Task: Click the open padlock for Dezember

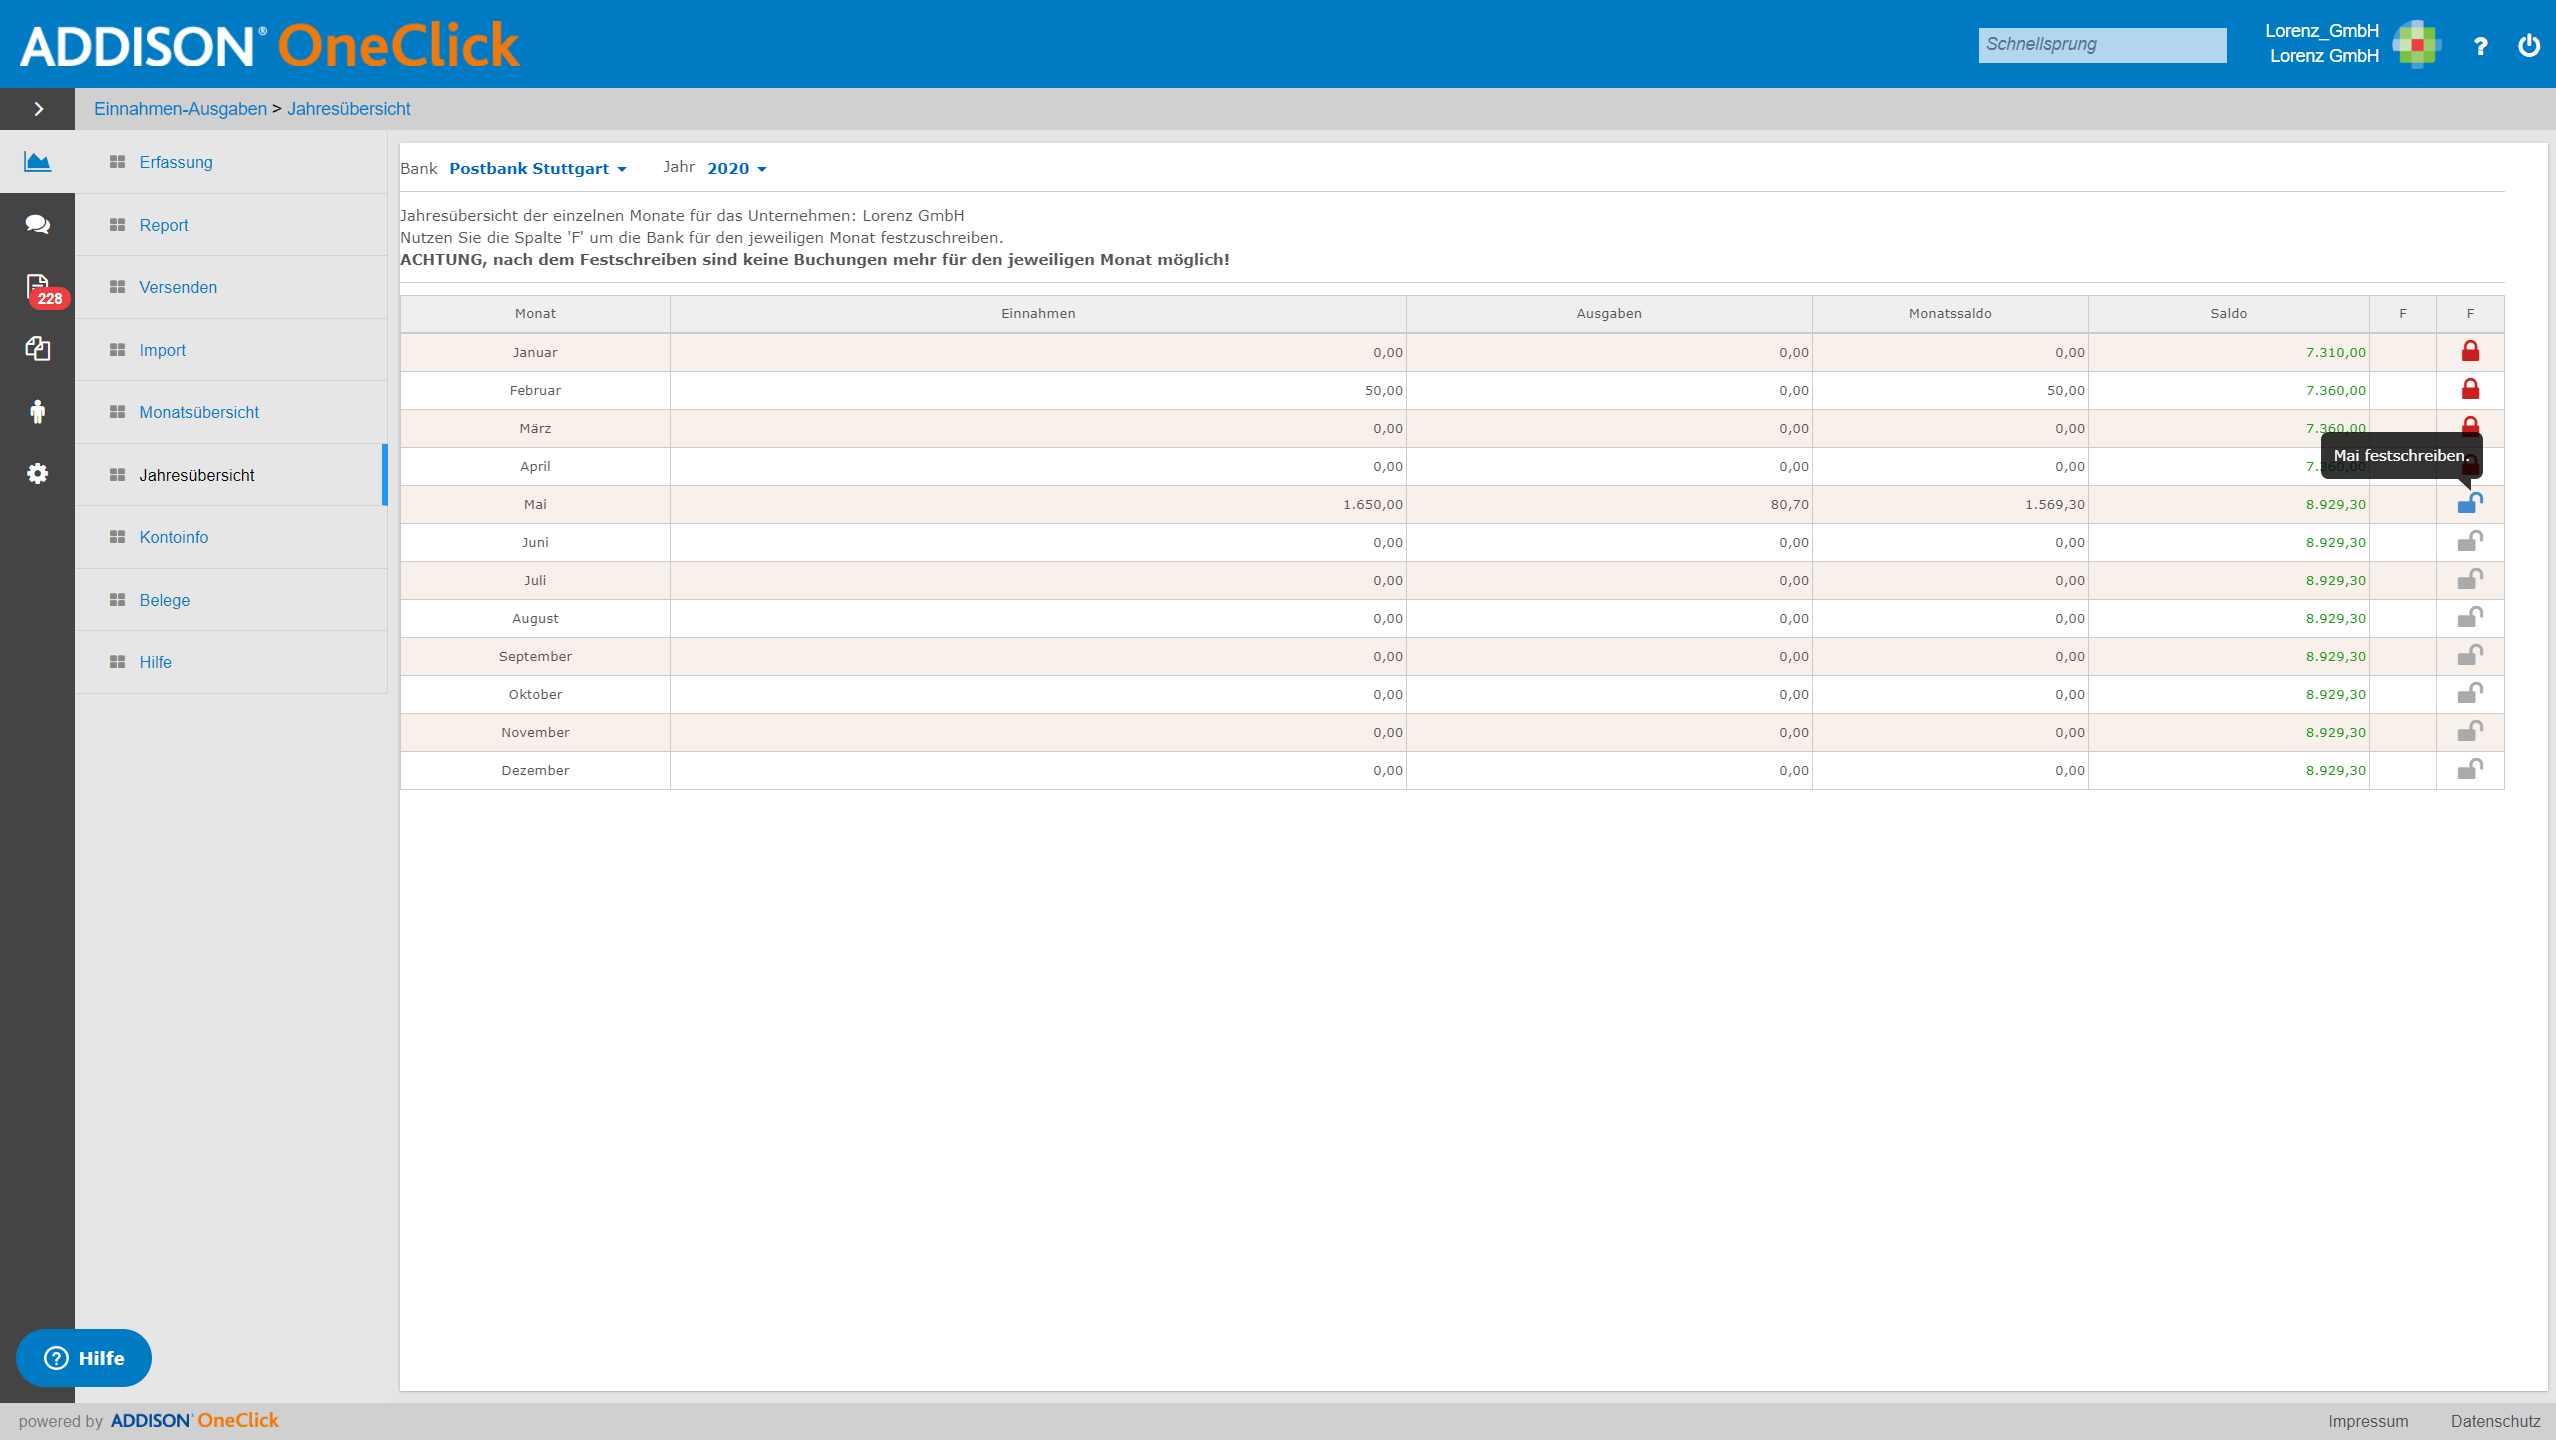Action: pos(2470,769)
